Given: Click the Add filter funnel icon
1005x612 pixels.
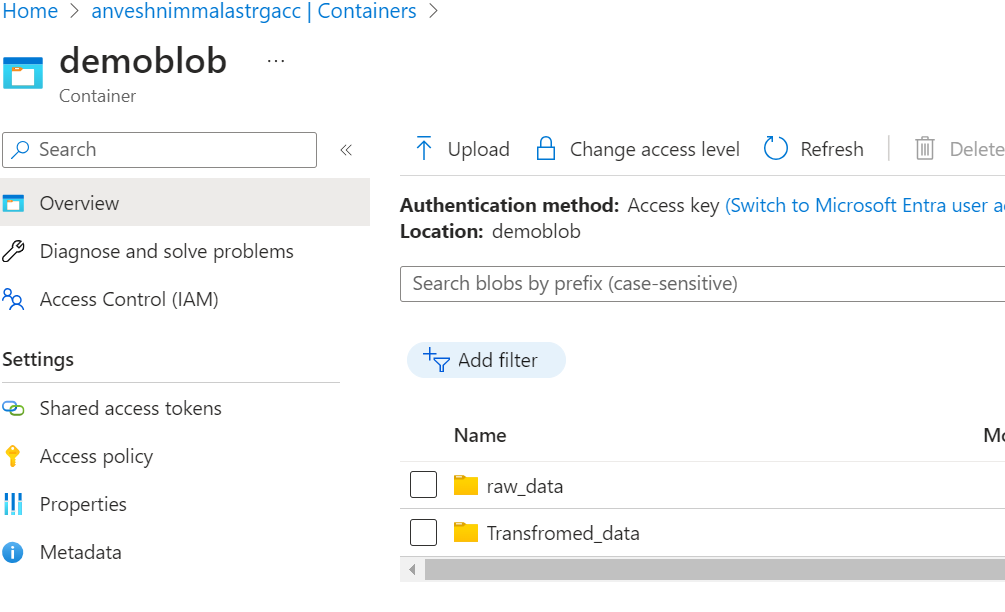Looking at the screenshot, I should (436, 360).
